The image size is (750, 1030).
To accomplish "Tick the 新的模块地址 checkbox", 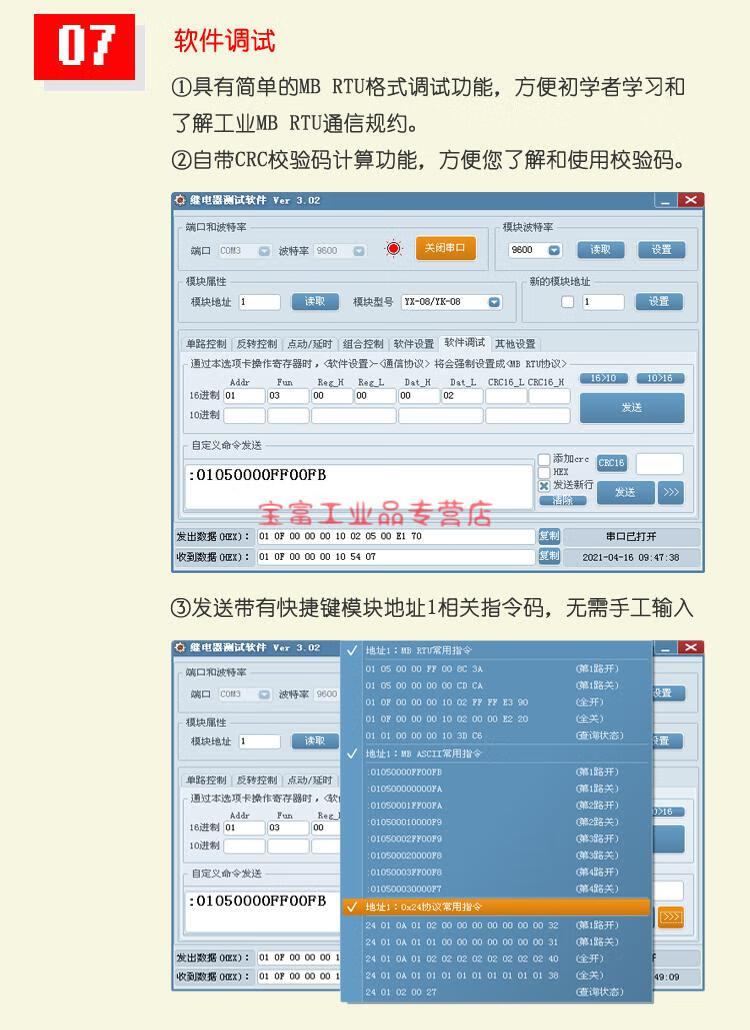I will pyautogui.click(x=568, y=302).
